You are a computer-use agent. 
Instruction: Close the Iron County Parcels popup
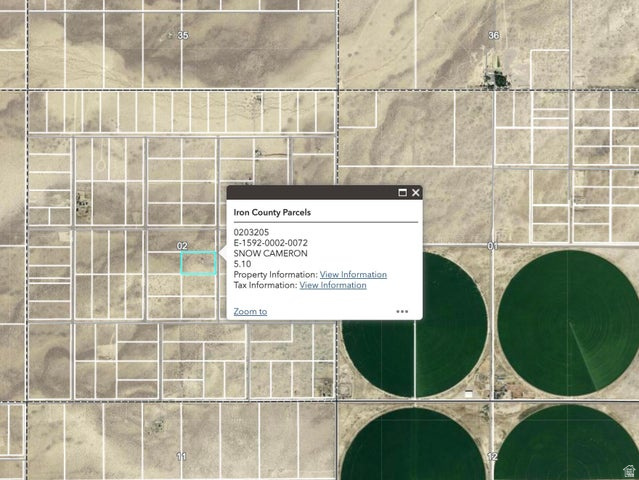tap(416, 193)
